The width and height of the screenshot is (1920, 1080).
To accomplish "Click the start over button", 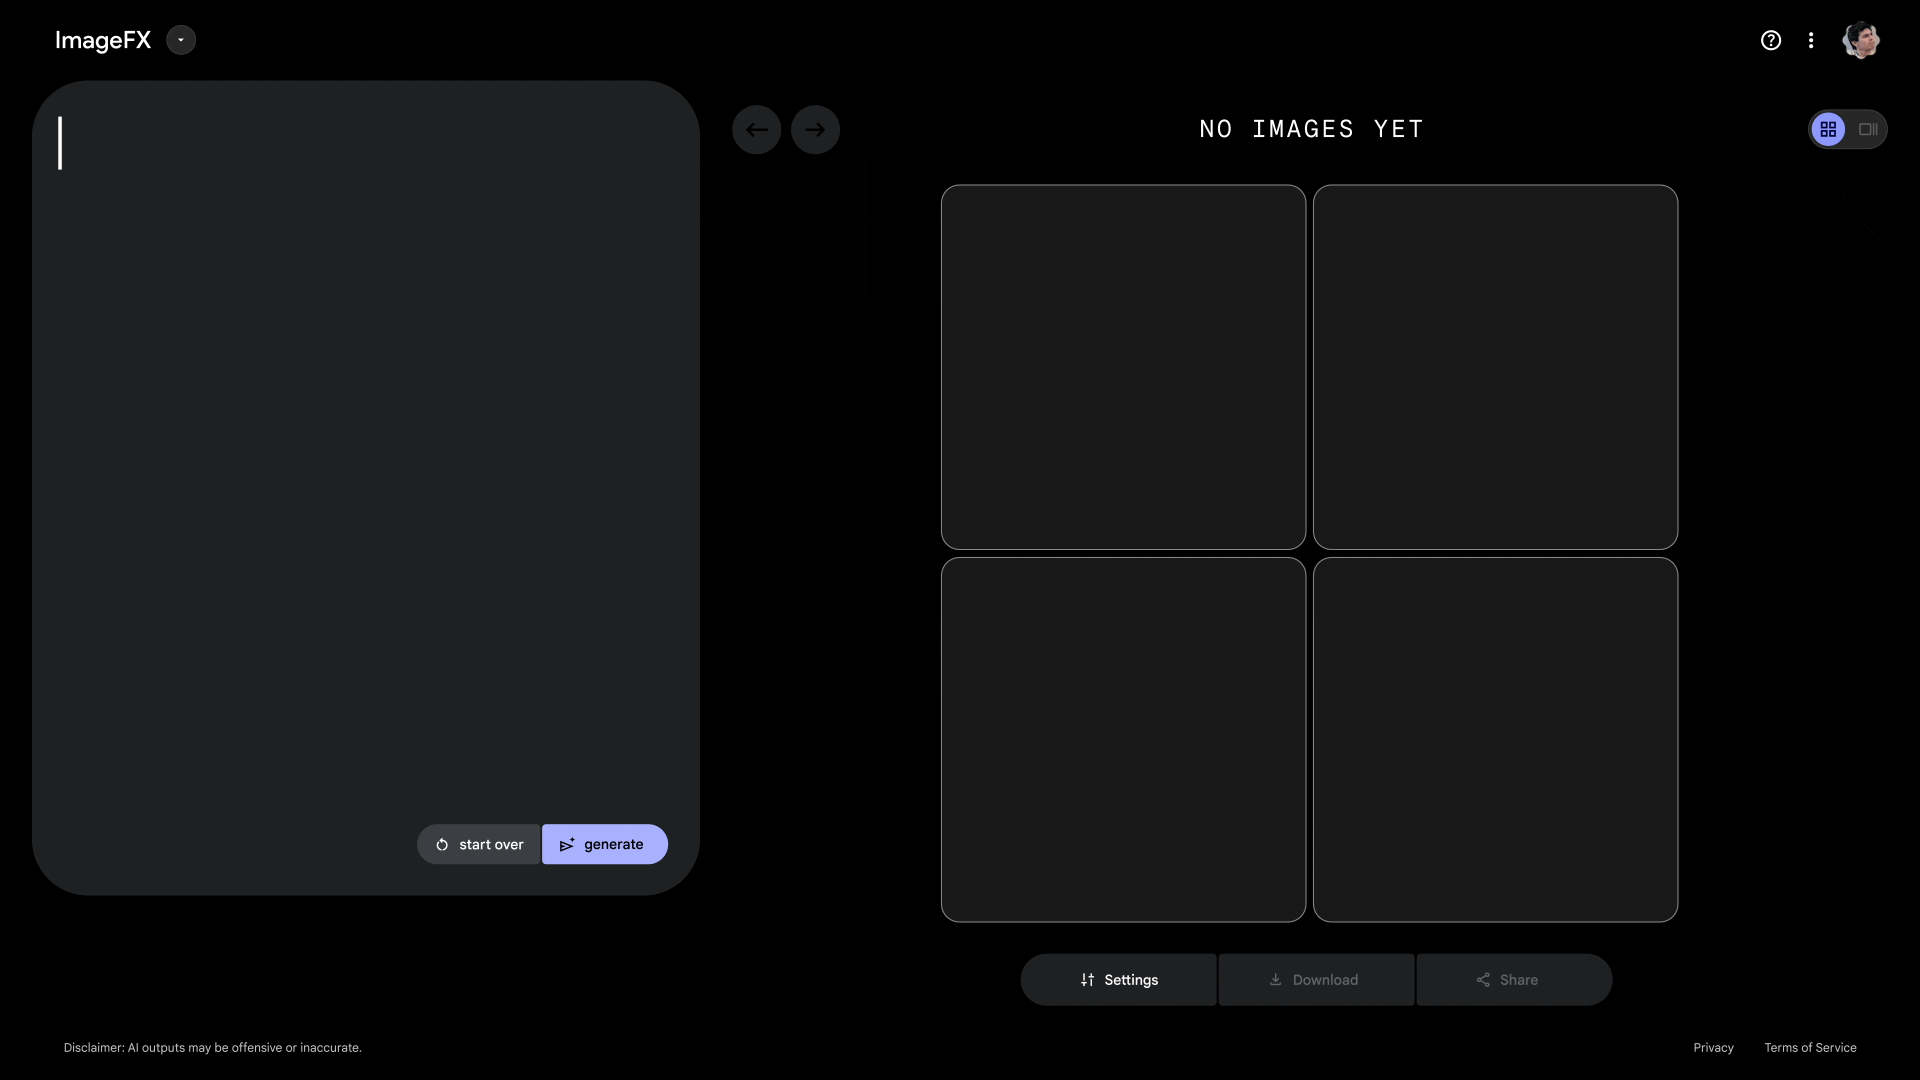I will click(x=479, y=844).
